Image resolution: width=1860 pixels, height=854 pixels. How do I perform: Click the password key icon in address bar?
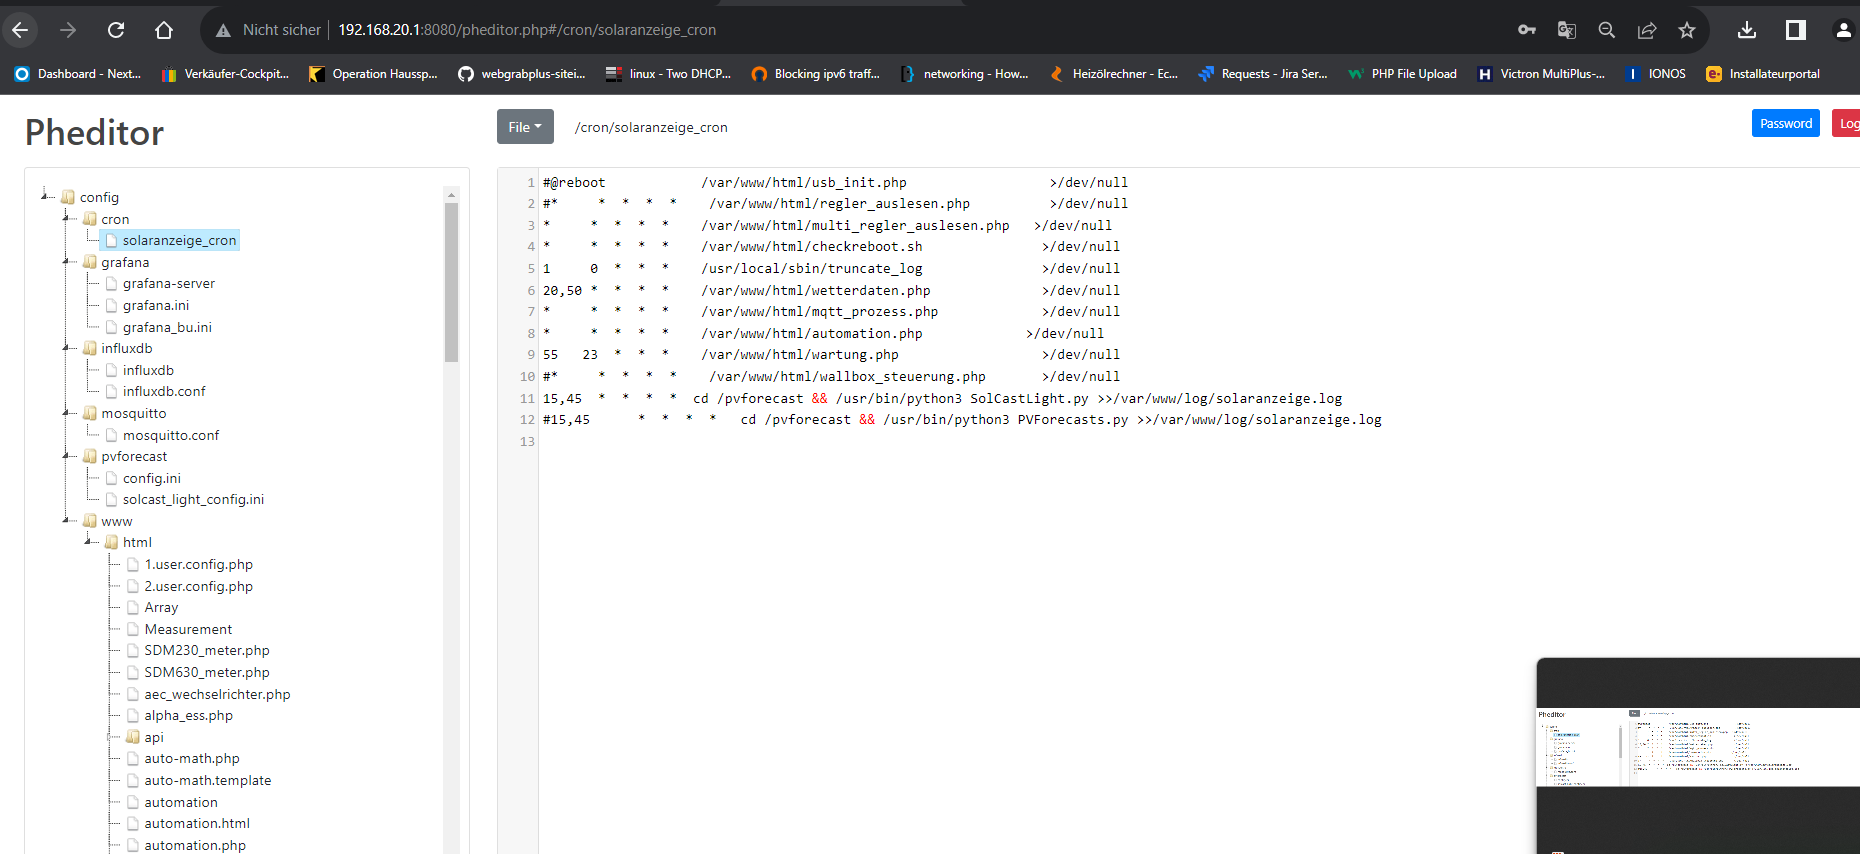[x=1527, y=30]
